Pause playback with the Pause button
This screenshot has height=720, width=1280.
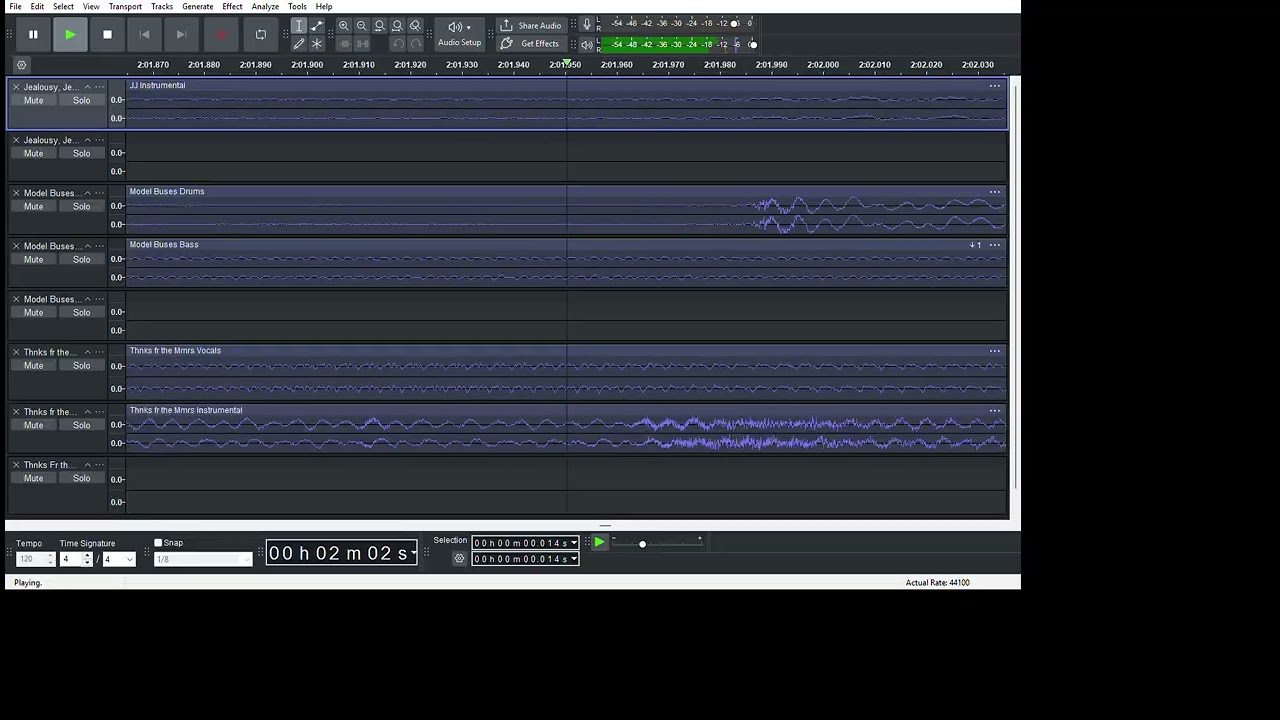(x=33, y=35)
